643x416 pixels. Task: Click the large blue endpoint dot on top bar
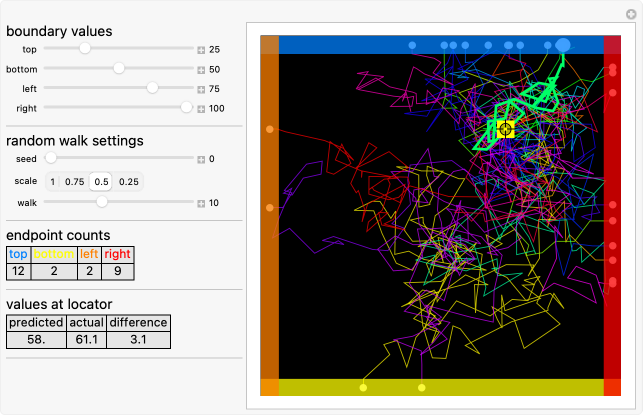(563, 45)
